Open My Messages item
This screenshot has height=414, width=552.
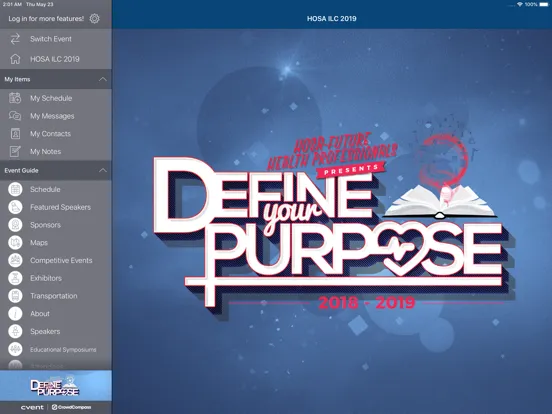[x=56, y=116]
